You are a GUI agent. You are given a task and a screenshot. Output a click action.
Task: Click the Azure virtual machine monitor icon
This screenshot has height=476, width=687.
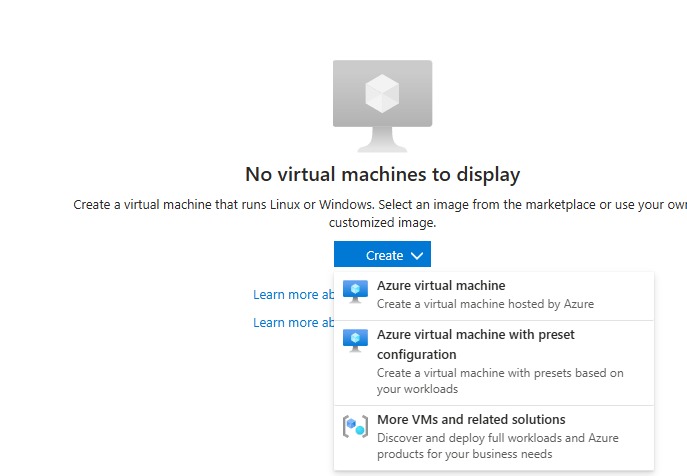[x=355, y=291]
